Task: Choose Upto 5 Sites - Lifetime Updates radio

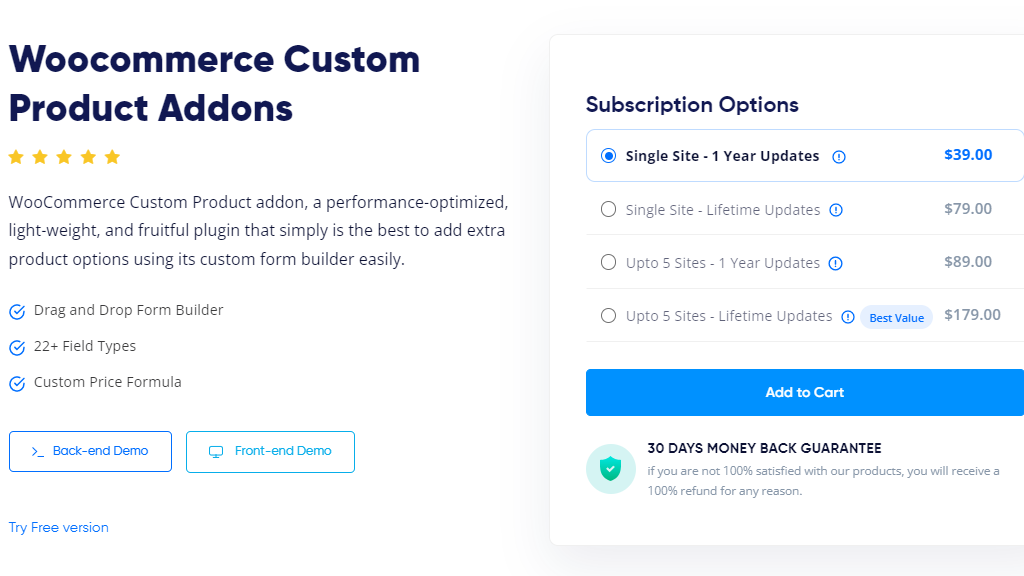Action: 608,315
